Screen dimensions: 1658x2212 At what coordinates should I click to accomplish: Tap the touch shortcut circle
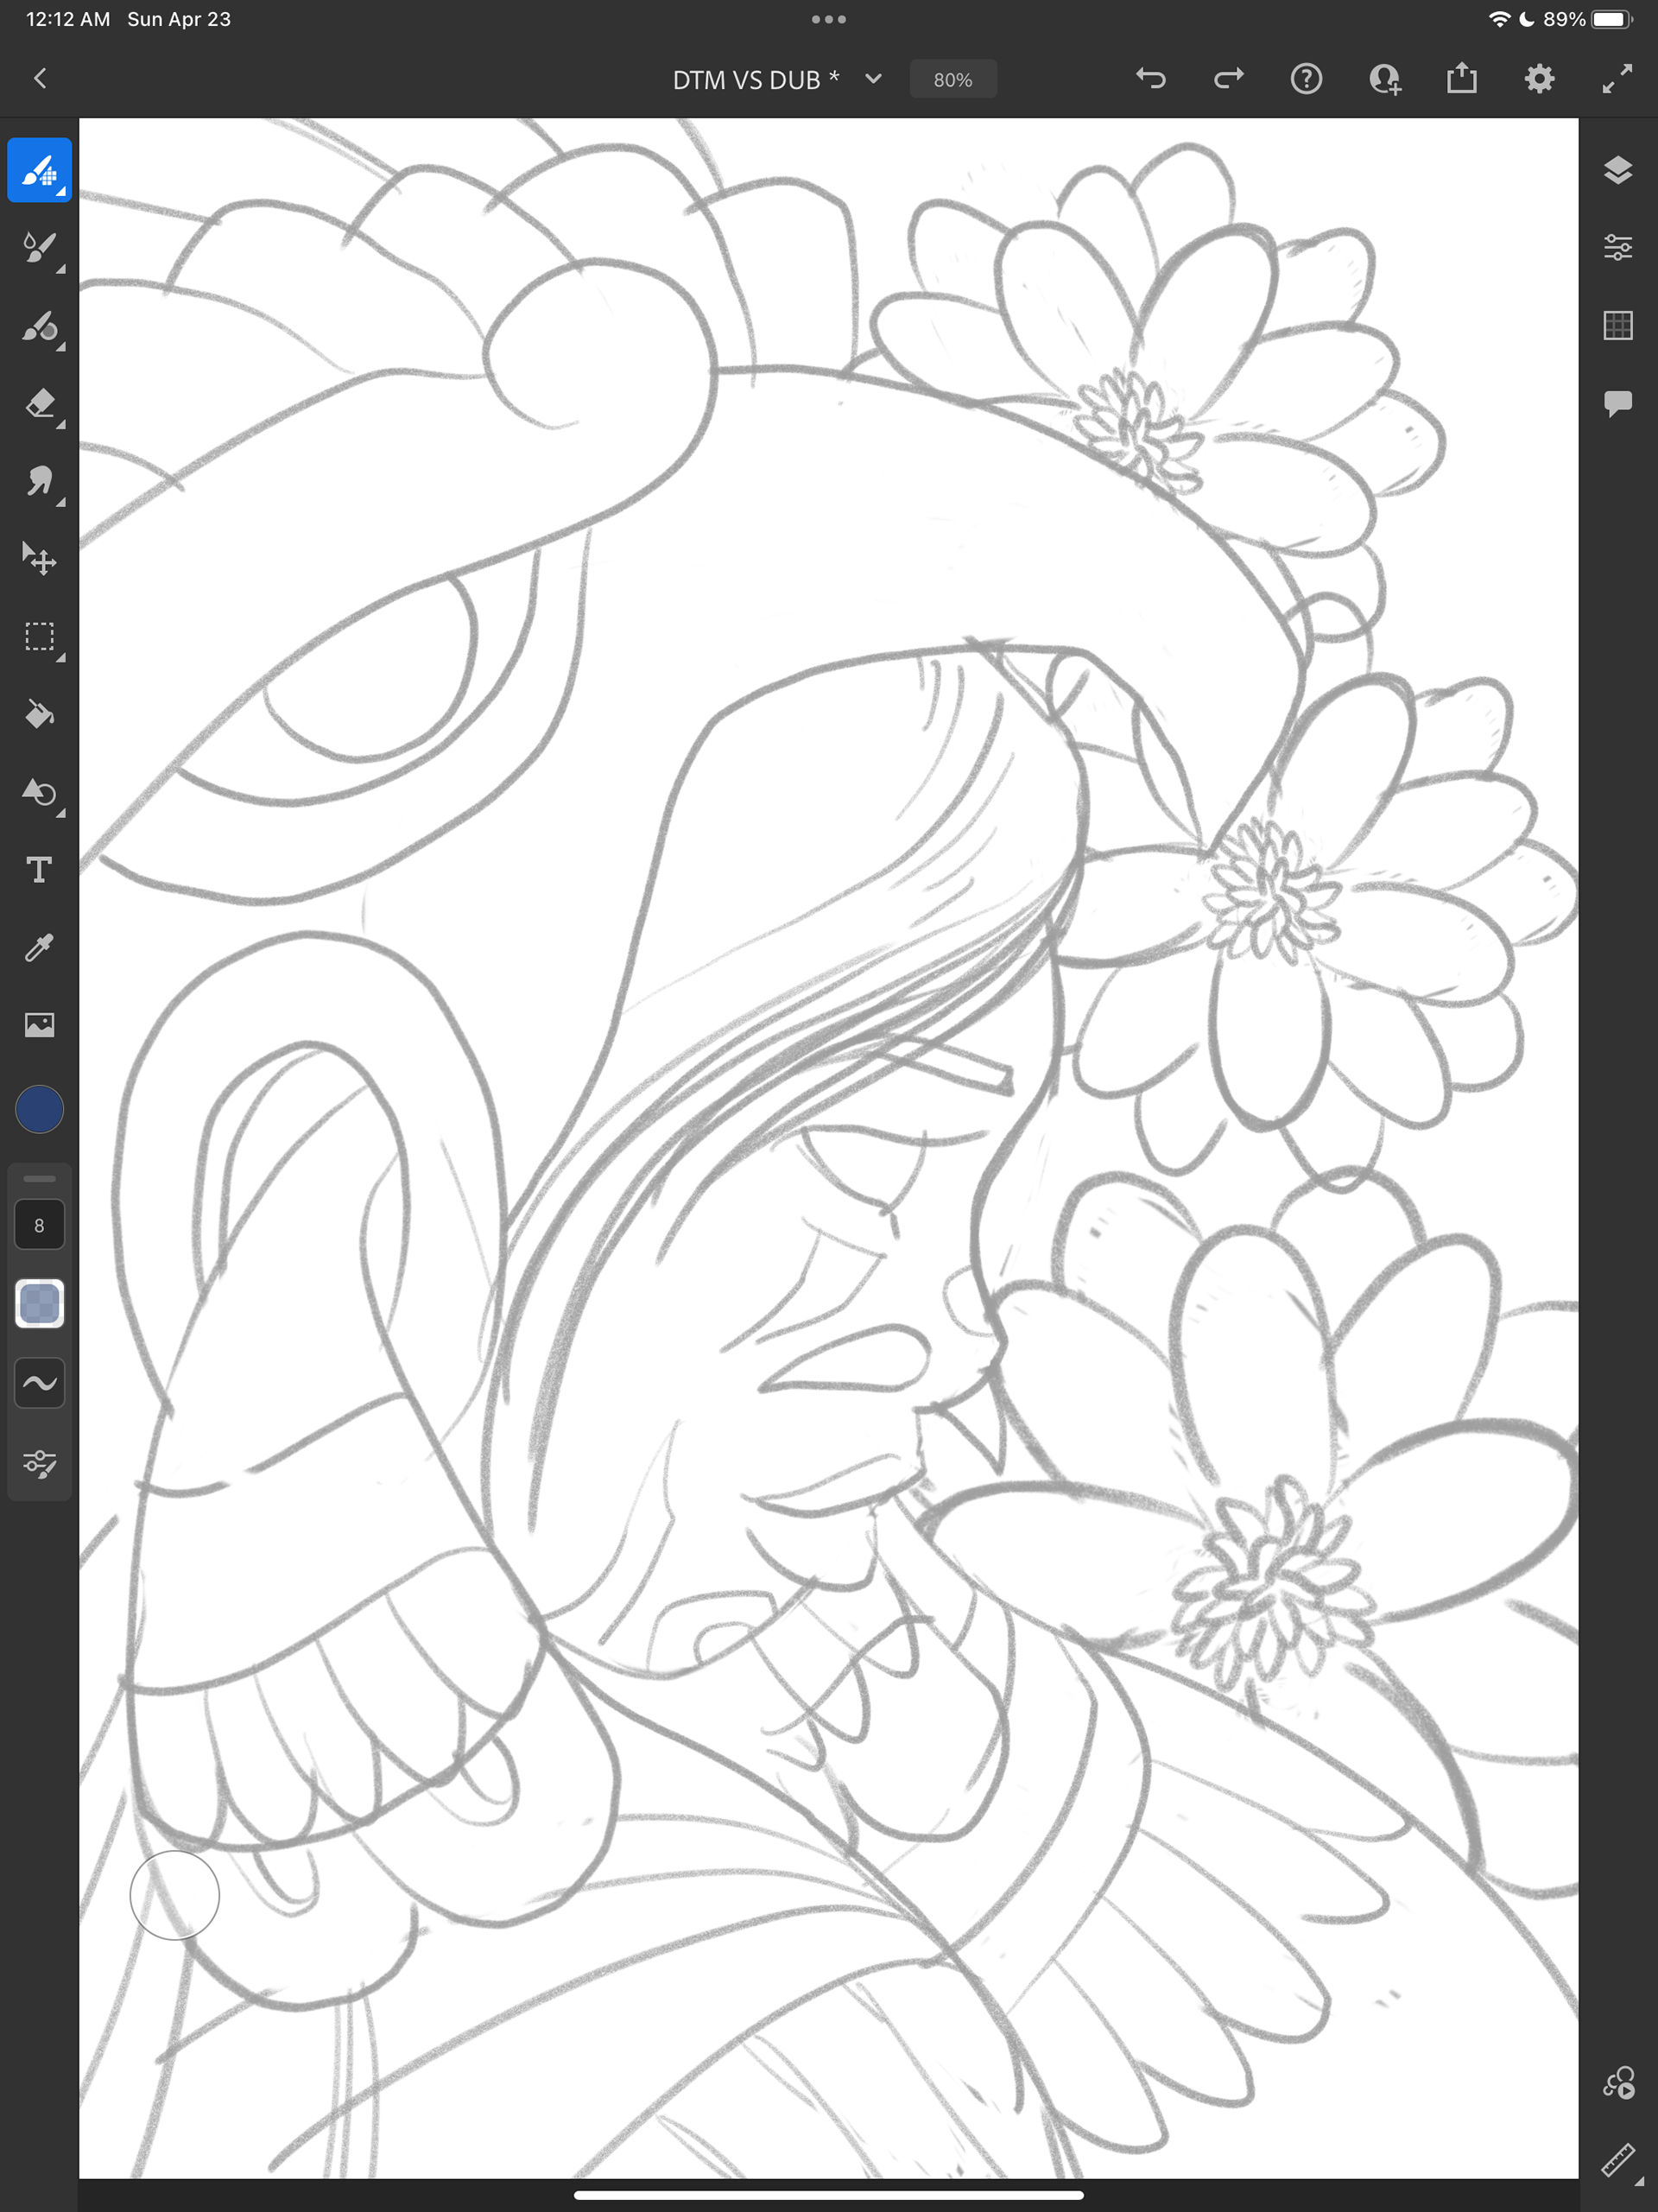pos(174,1895)
